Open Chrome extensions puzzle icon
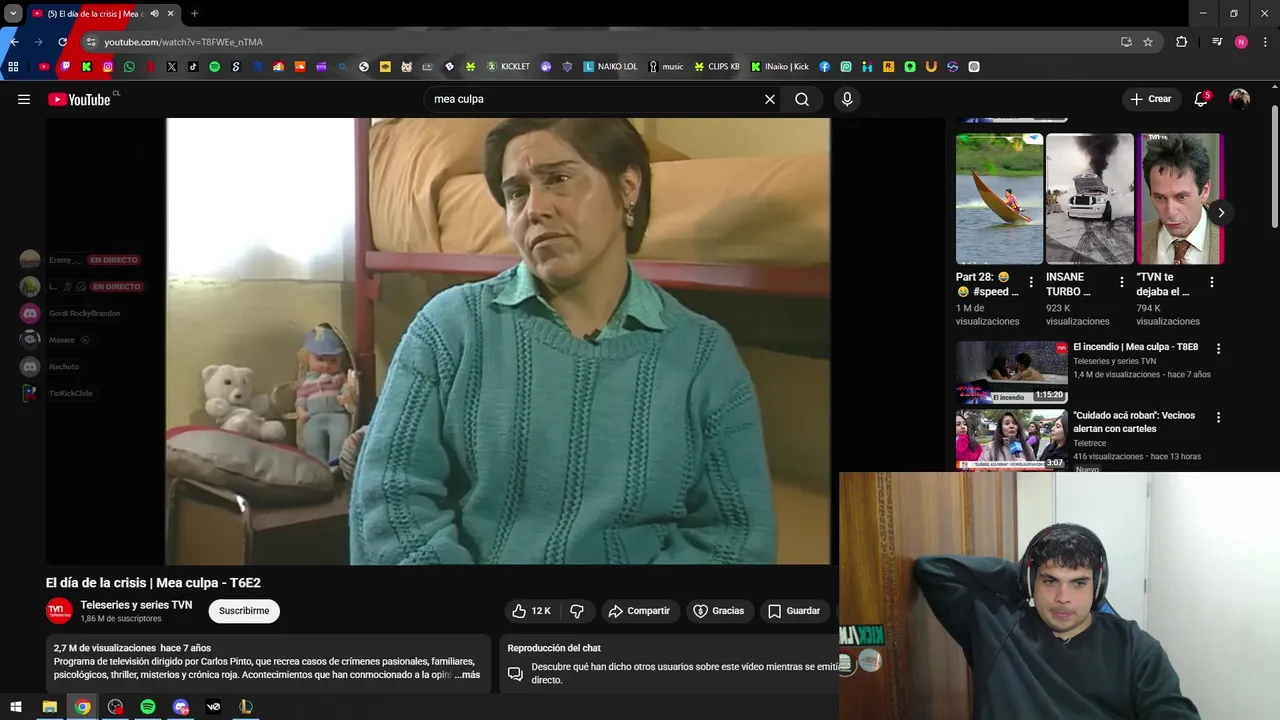This screenshot has width=1280, height=720. point(1182,42)
